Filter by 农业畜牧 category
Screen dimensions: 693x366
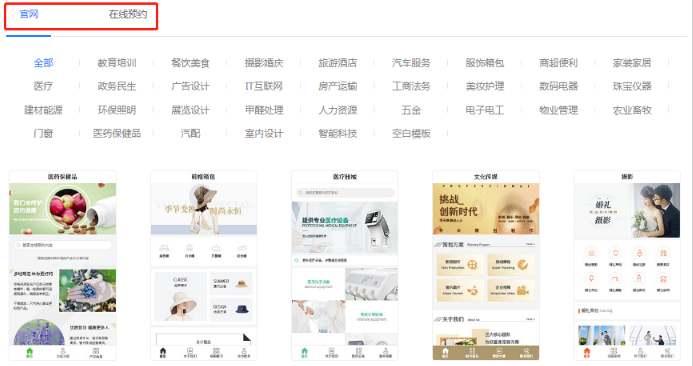632,110
